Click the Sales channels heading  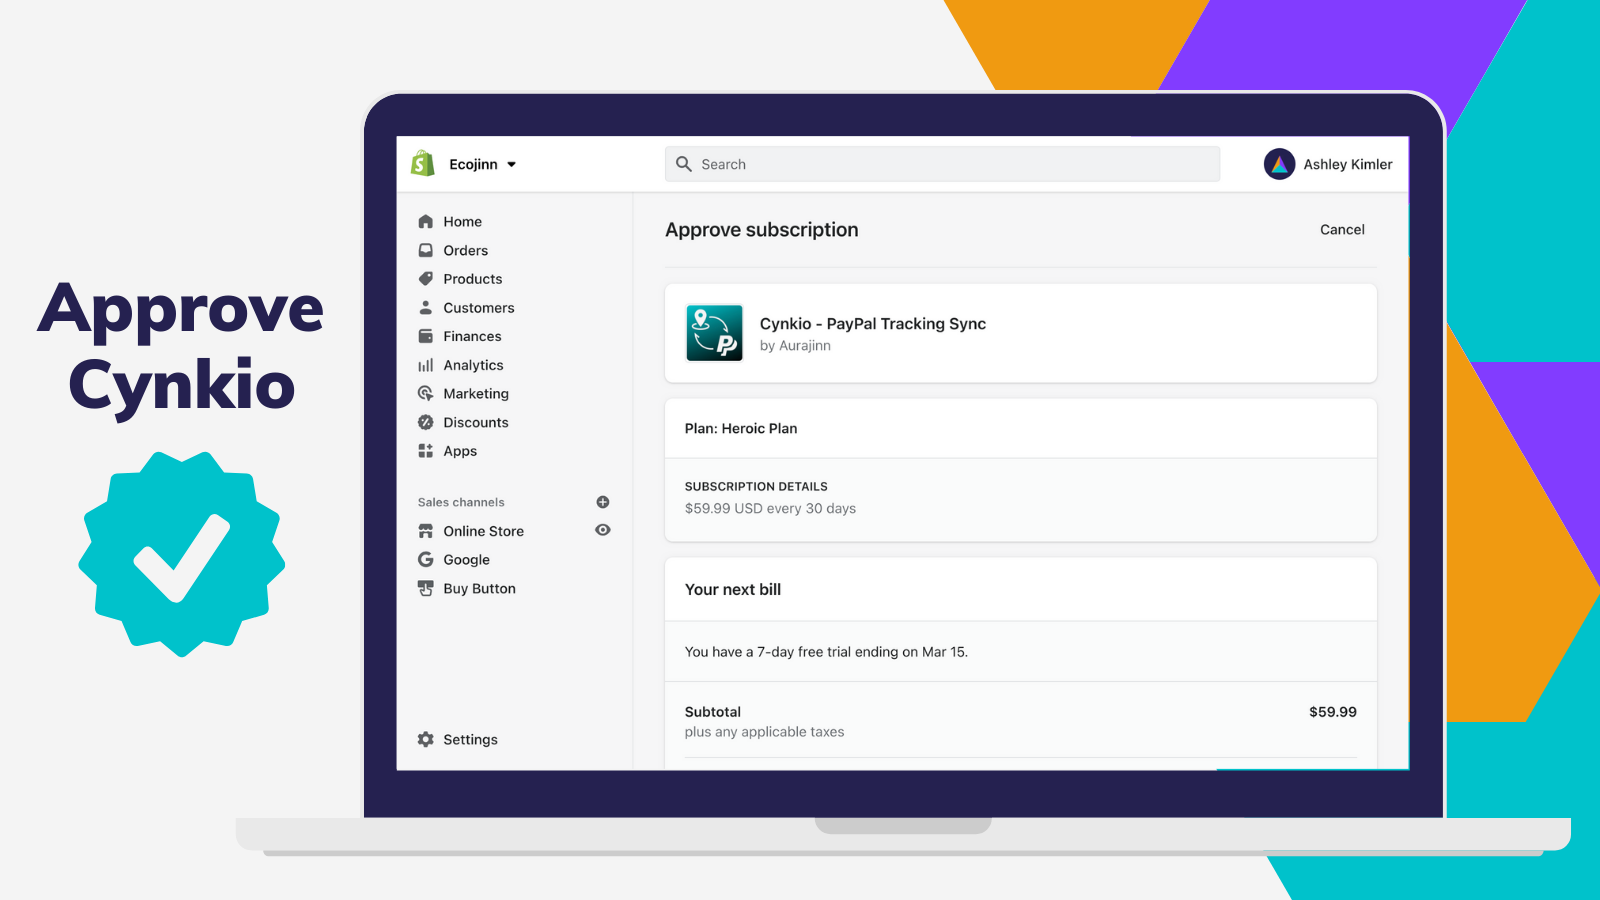click(461, 502)
